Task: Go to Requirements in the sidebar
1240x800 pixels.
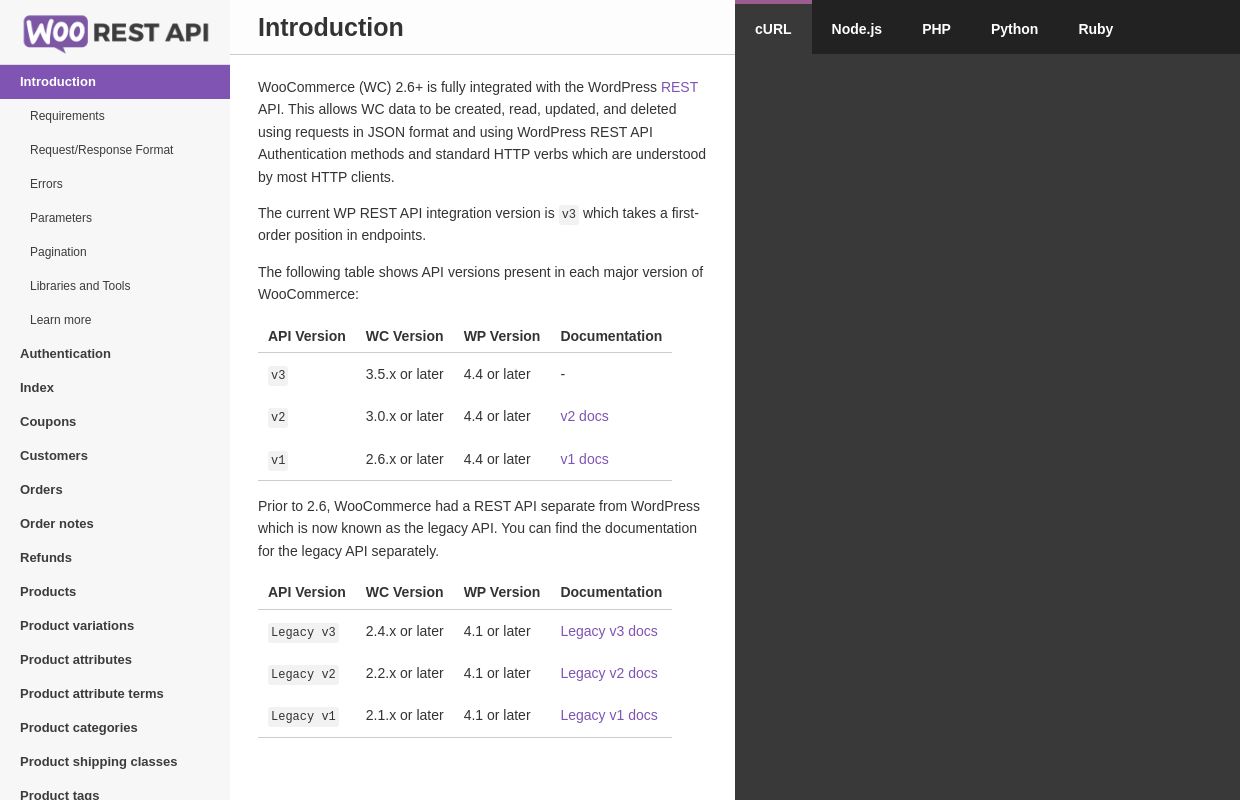Action: tap(115, 116)
